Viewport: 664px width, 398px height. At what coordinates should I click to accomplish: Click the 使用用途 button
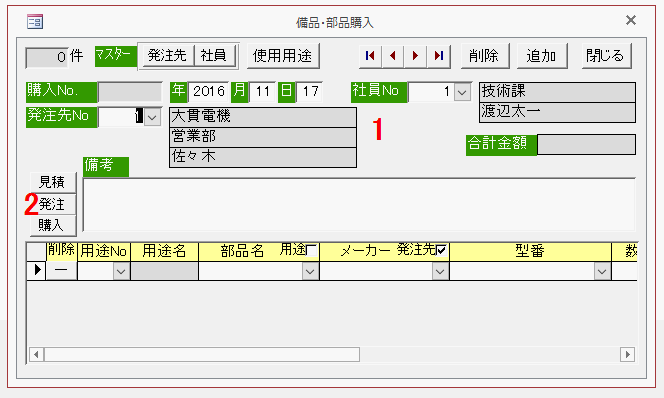pyautogui.click(x=282, y=56)
